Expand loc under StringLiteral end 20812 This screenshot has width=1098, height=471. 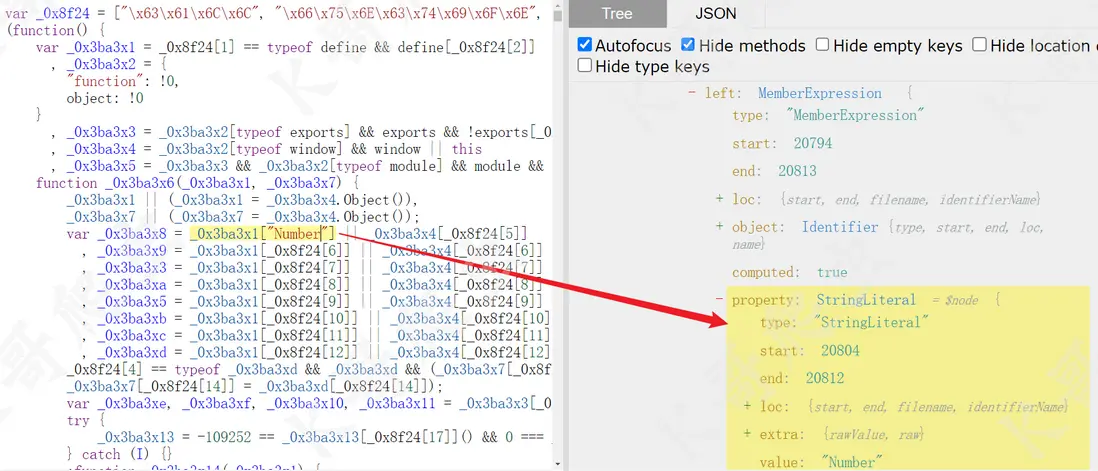(x=748, y=407)
